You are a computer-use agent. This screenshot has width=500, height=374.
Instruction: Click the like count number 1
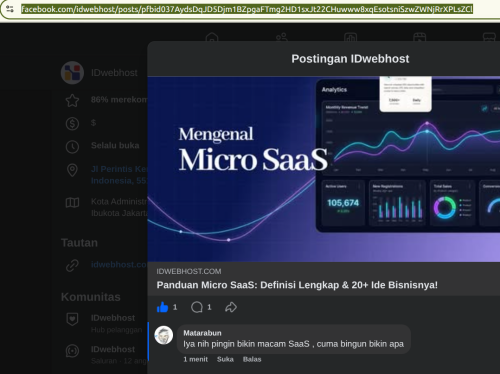click(x=175, y=307)
